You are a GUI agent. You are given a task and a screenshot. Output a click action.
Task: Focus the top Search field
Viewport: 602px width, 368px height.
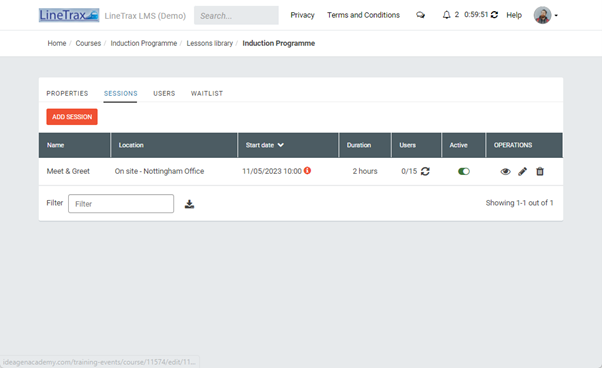pos(236,15)
